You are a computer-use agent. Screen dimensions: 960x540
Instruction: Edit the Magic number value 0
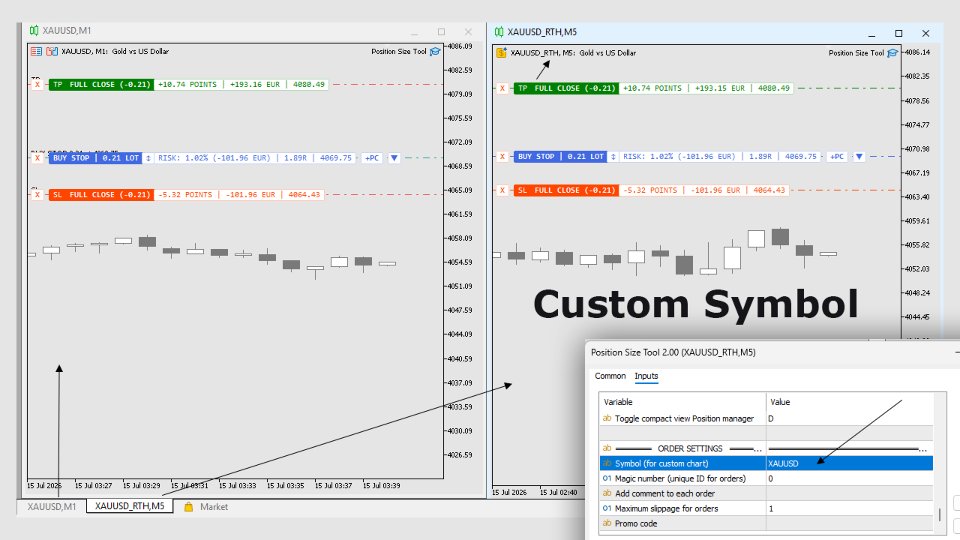[x=849, y=478]
